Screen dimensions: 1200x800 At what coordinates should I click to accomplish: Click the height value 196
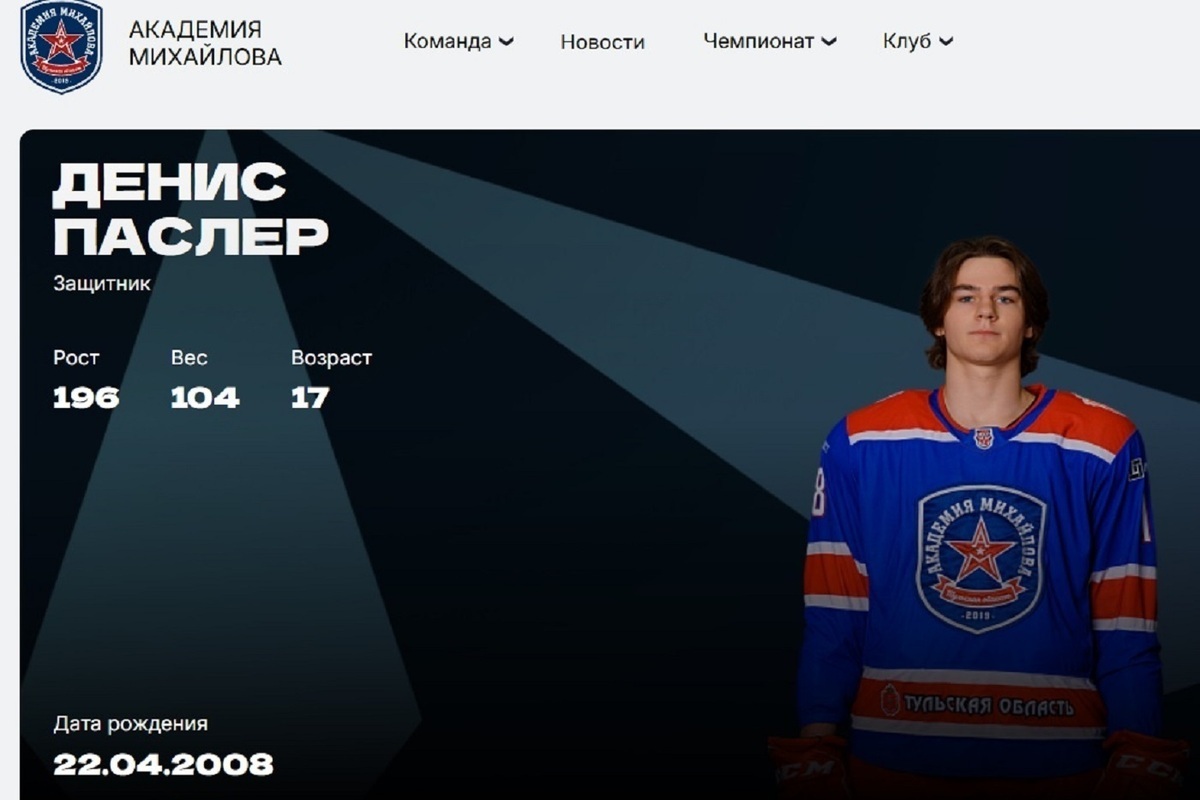[x=86, y=398]
